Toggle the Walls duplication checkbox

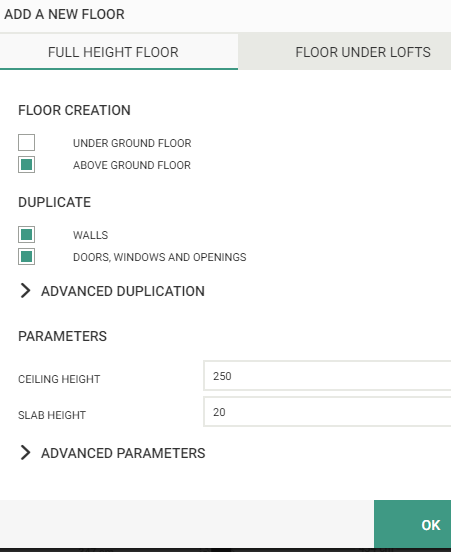pos(26,234)
